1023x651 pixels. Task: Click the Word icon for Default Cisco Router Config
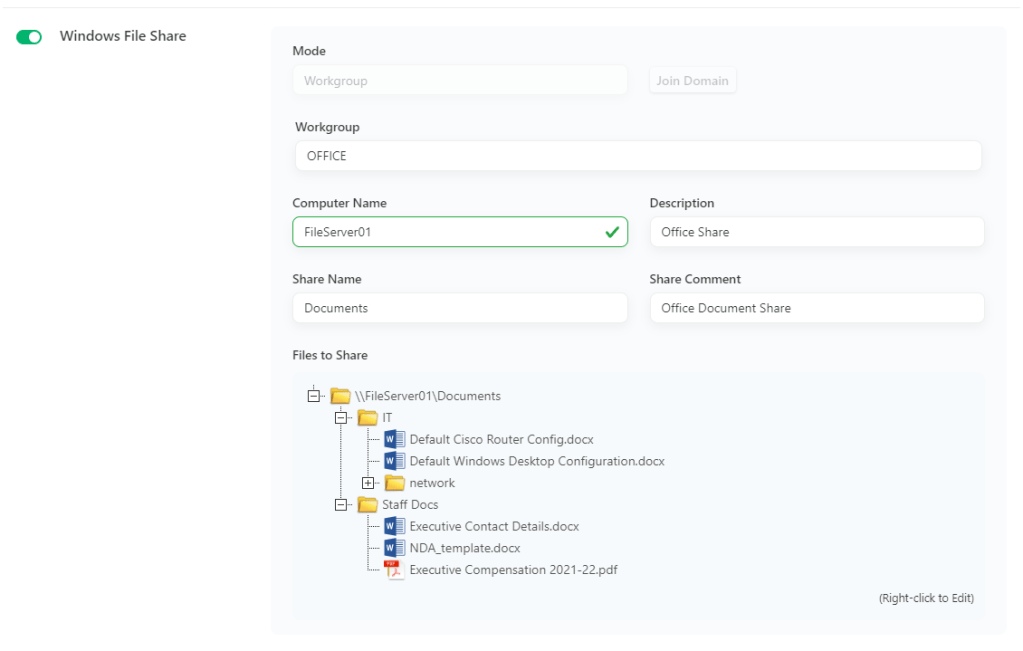pos(395,439)
